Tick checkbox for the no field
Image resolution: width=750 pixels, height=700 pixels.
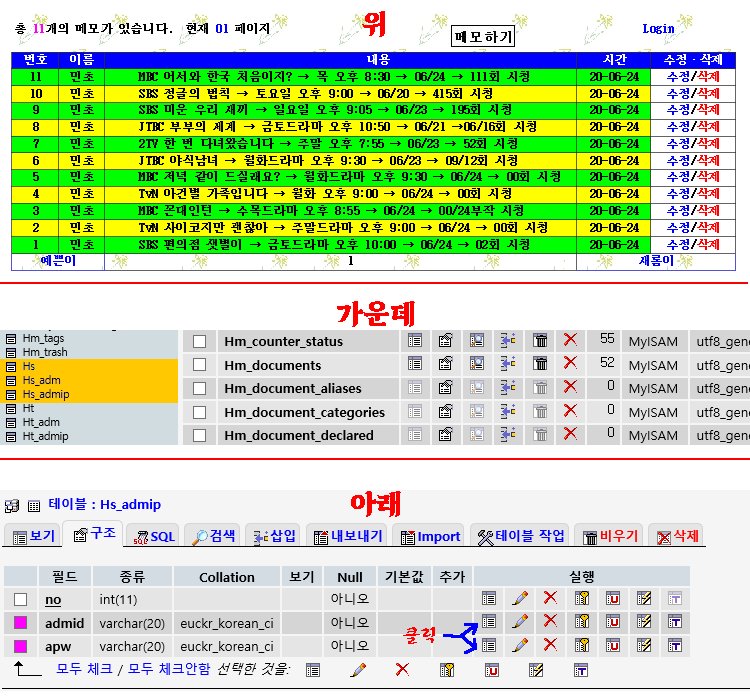[21, 600]
